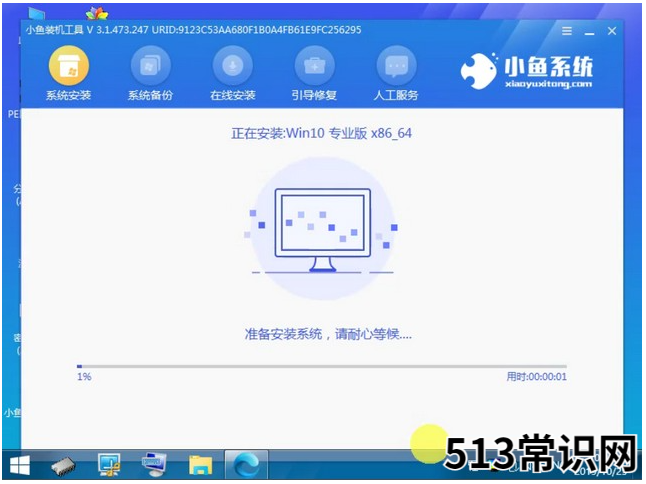Open the 人工服务 chat icon

[396, 66]
